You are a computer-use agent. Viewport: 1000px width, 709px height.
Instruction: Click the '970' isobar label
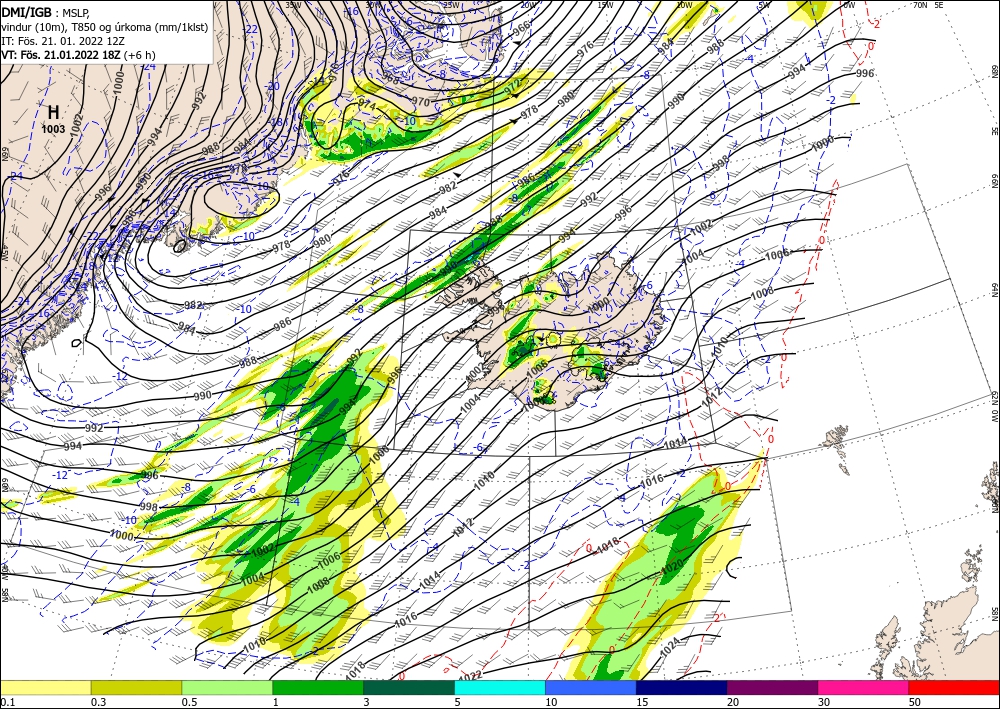420,101
